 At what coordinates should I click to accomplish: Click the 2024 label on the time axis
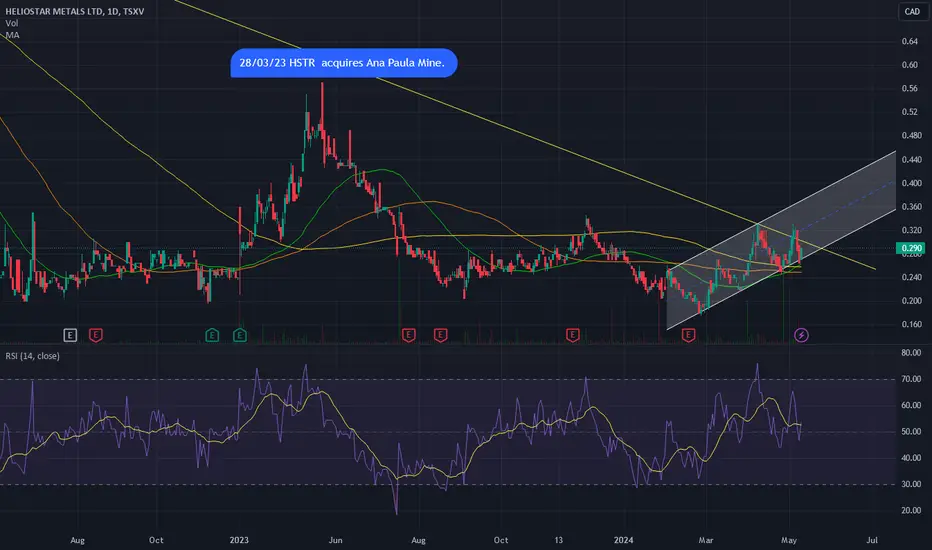pyautogui.click(x=624, y=540)
